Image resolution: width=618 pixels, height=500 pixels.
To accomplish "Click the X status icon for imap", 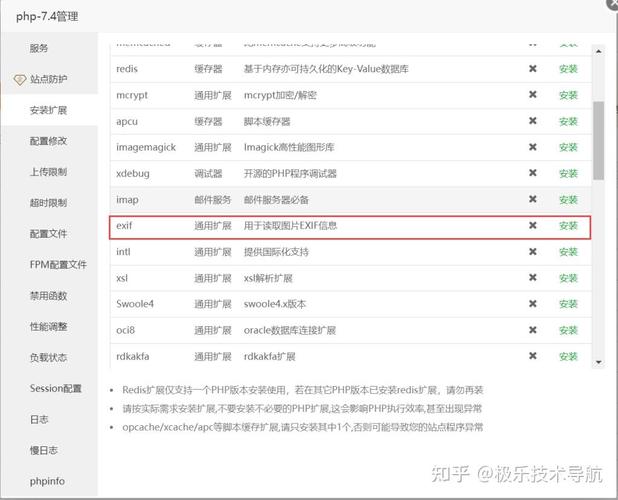I will (x=532, y=199).
